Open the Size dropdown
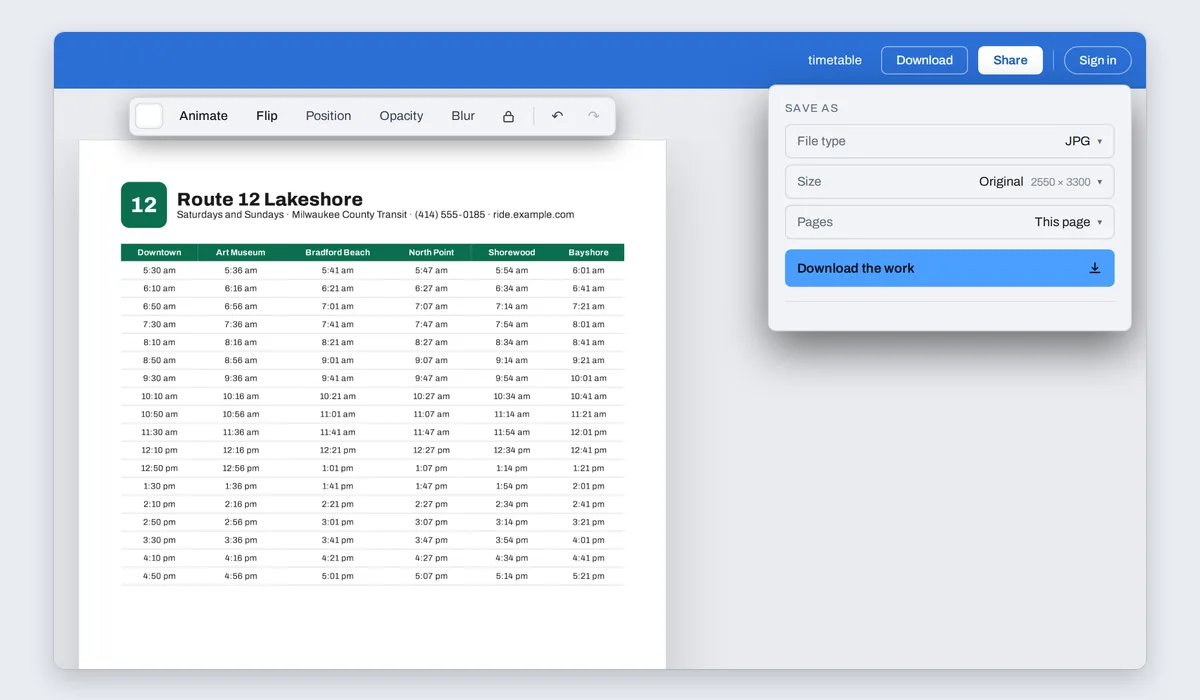Image resolution: width=1200 pixels, height=700 pixels. (949, 182)
